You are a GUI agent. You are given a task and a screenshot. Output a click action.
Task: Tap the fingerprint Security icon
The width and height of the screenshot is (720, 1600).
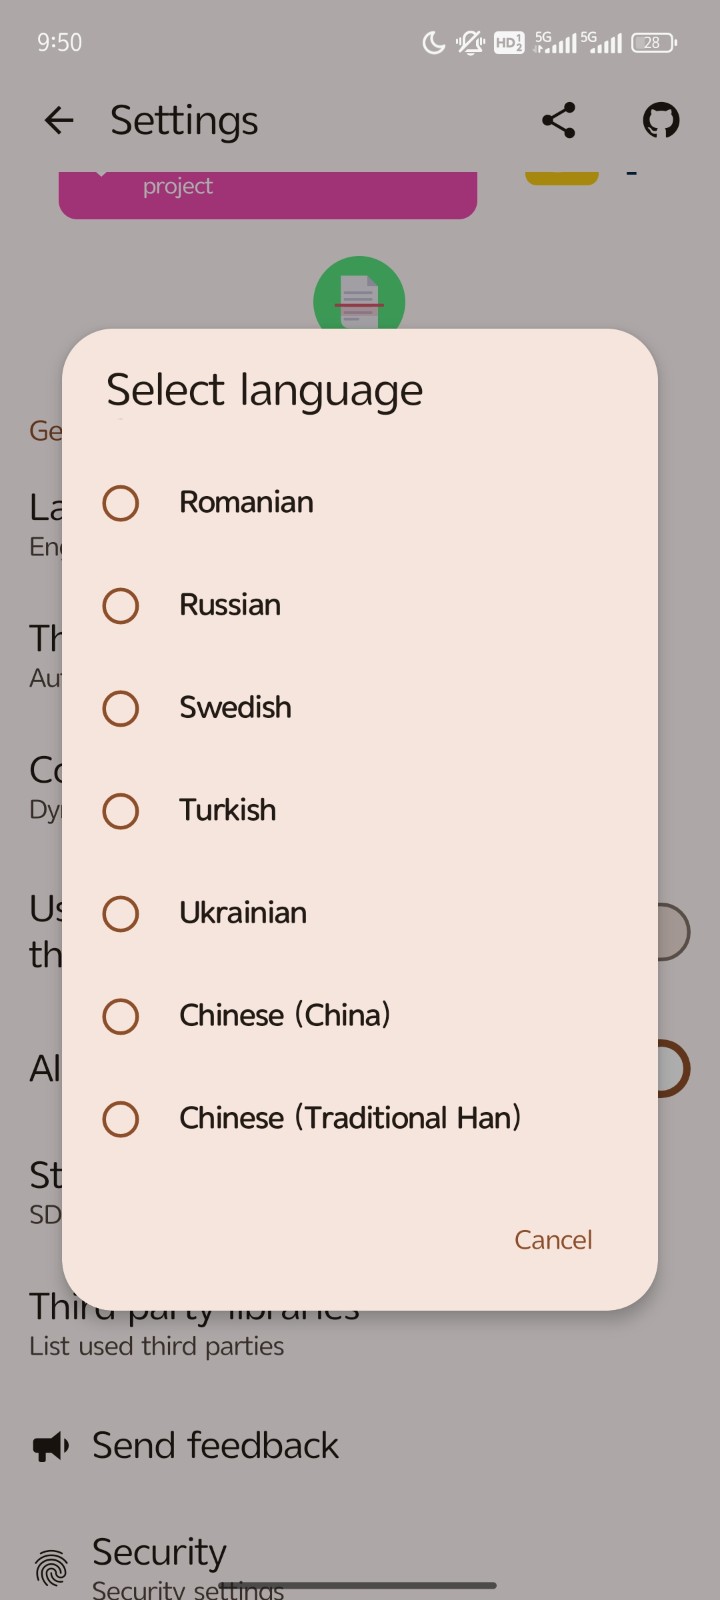pyautogui.click(x=51, y=1566)
